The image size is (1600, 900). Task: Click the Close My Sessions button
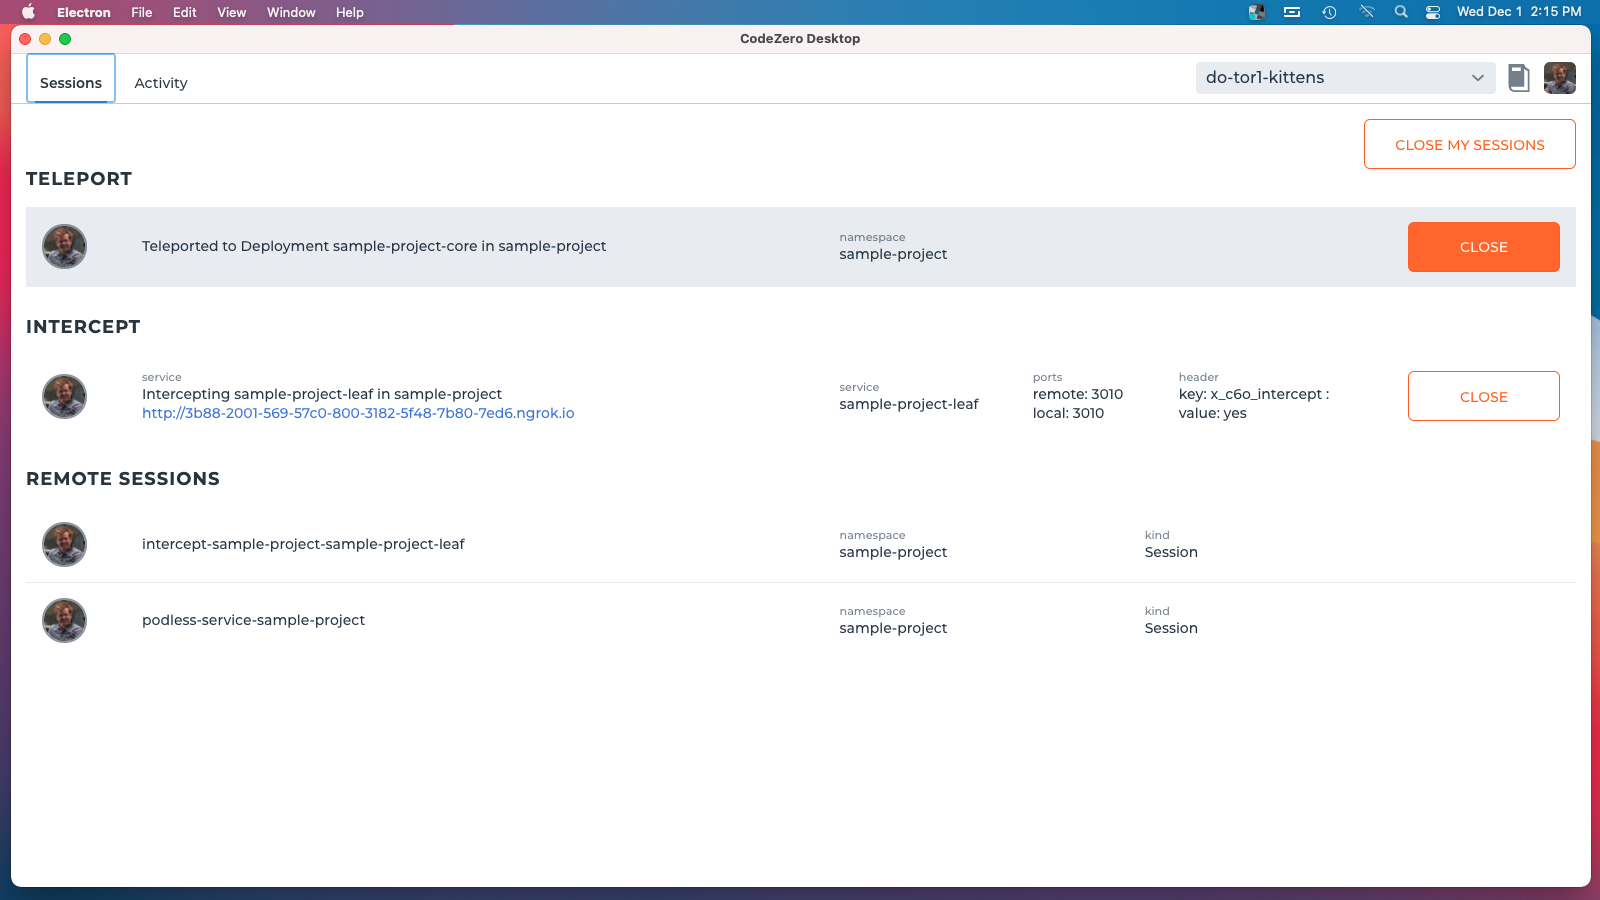pyautogui.click(x=1470, y=145)
